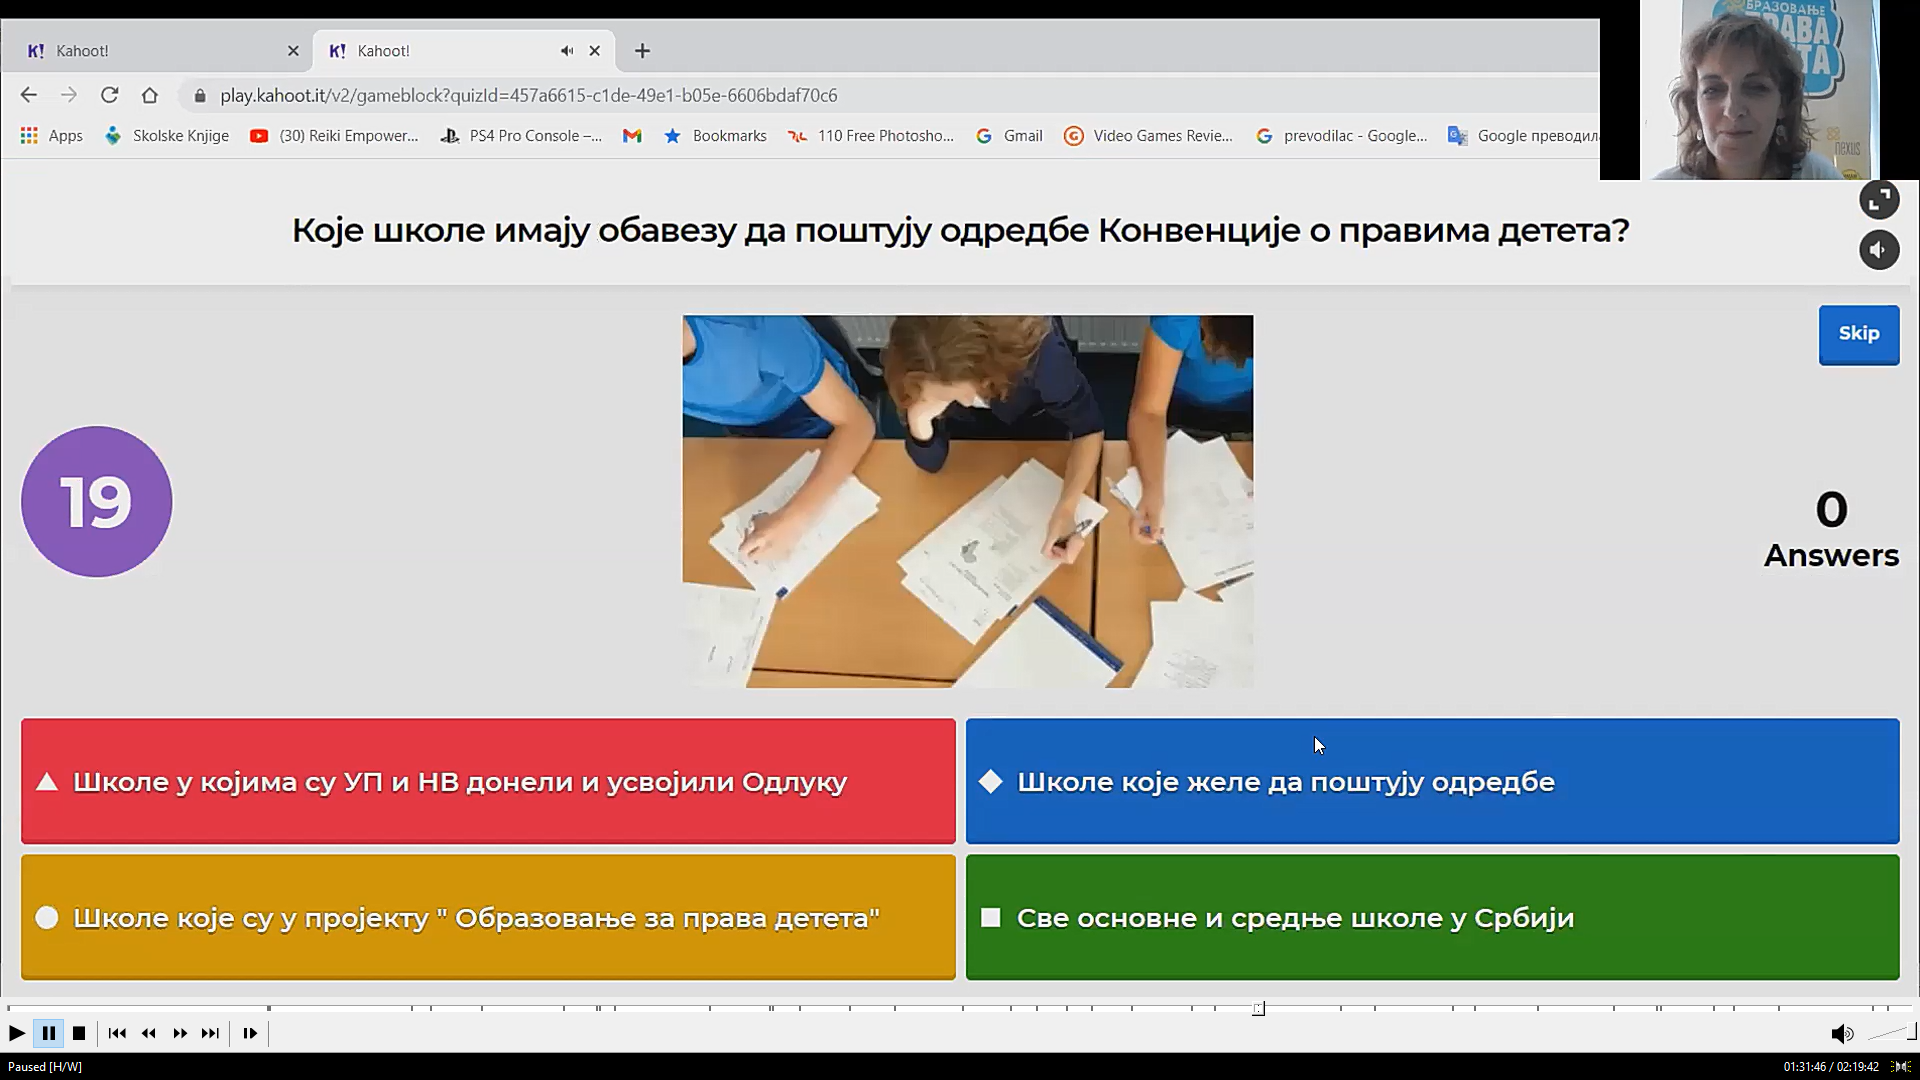Click the video seek bar position marker
The image size is (1920, 1080).
[x=1258, y=1008]
